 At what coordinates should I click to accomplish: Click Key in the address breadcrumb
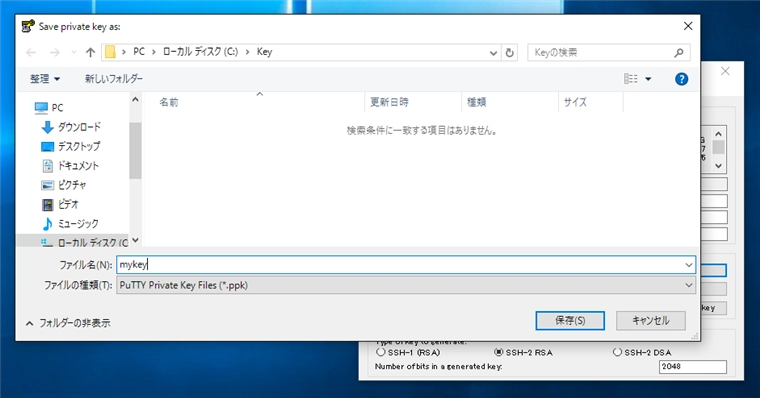[264, 52]
